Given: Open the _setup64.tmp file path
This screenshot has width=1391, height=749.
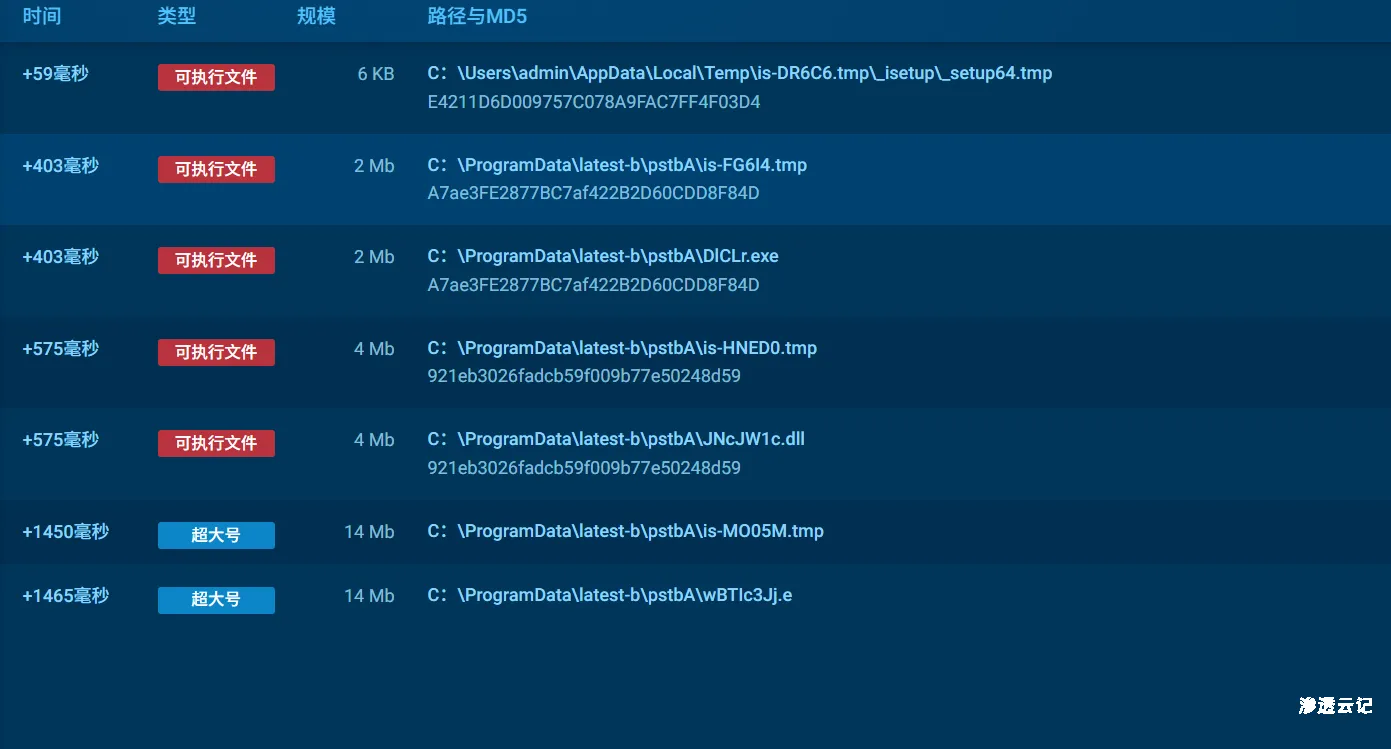Looking at the screenshot, I should 739,73.
